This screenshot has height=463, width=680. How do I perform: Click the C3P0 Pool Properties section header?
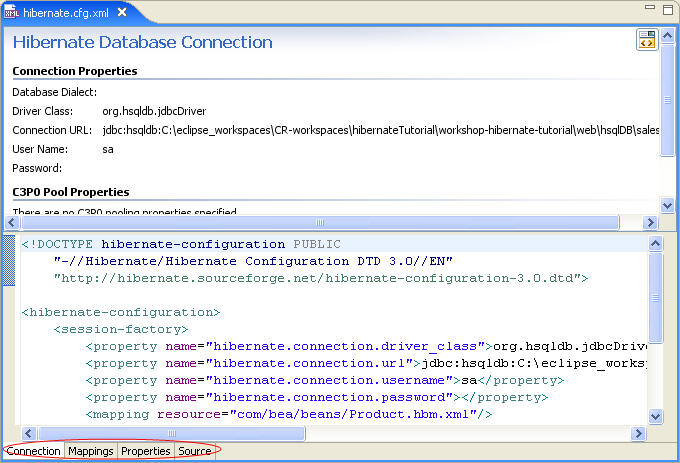[x=71, y=192]
